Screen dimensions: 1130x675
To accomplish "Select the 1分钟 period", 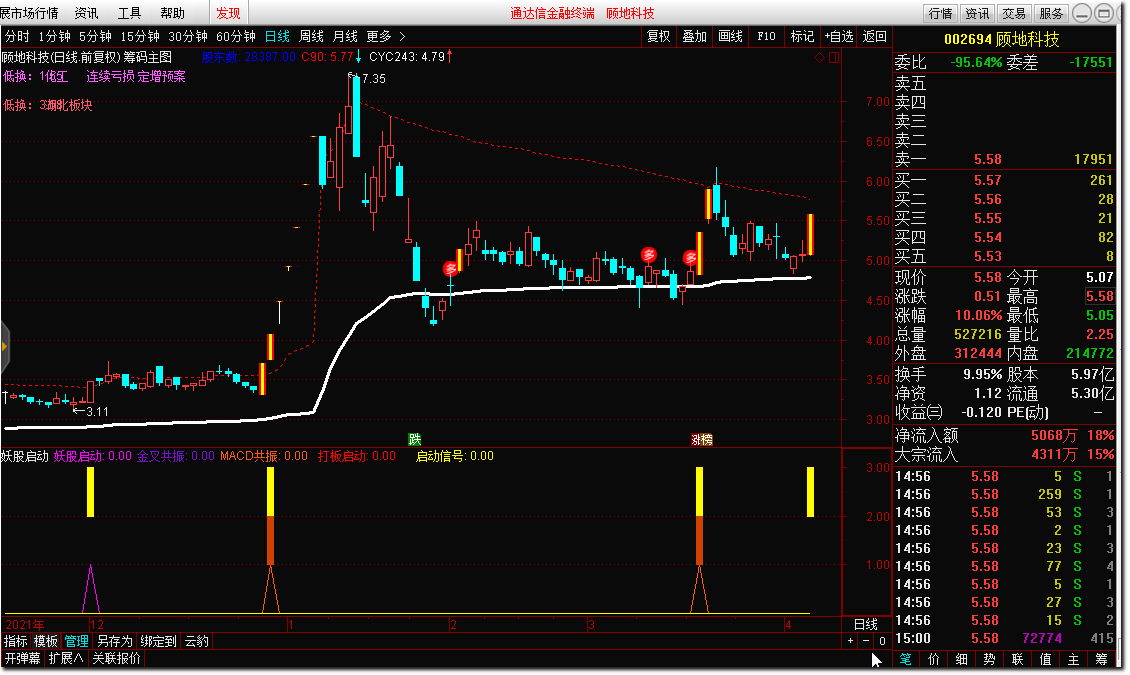I will point(55,36).
